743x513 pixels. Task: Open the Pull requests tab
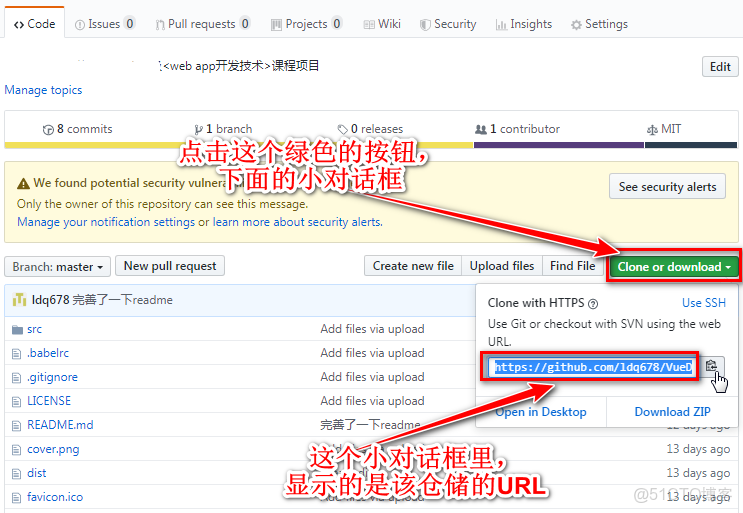(x=202, y=24)
